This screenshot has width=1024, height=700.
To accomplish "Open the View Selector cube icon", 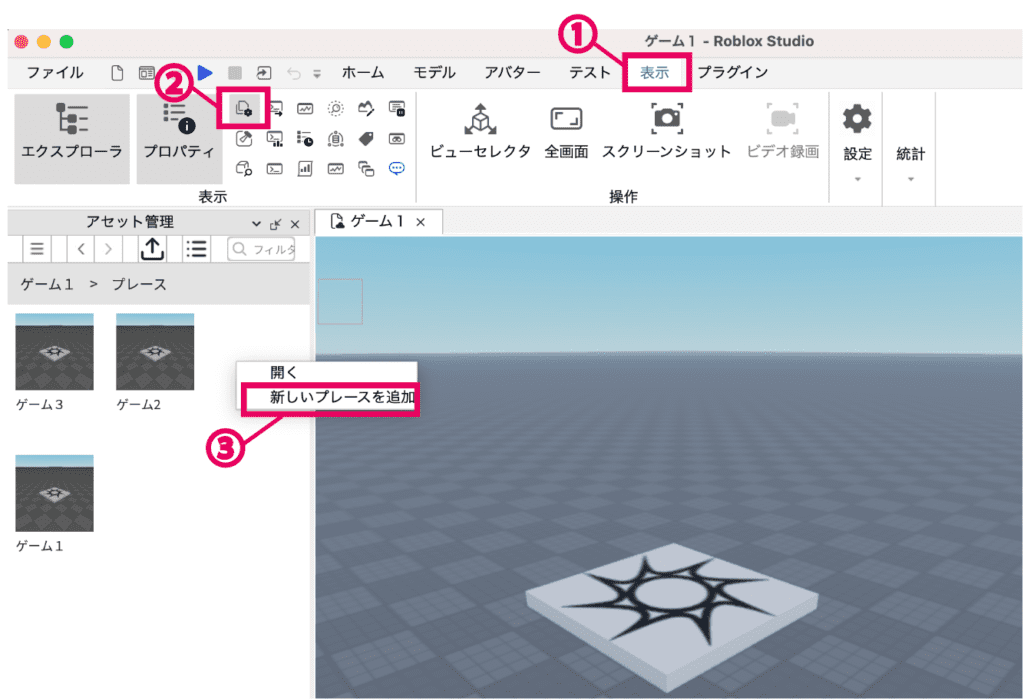I will [480, 120].
